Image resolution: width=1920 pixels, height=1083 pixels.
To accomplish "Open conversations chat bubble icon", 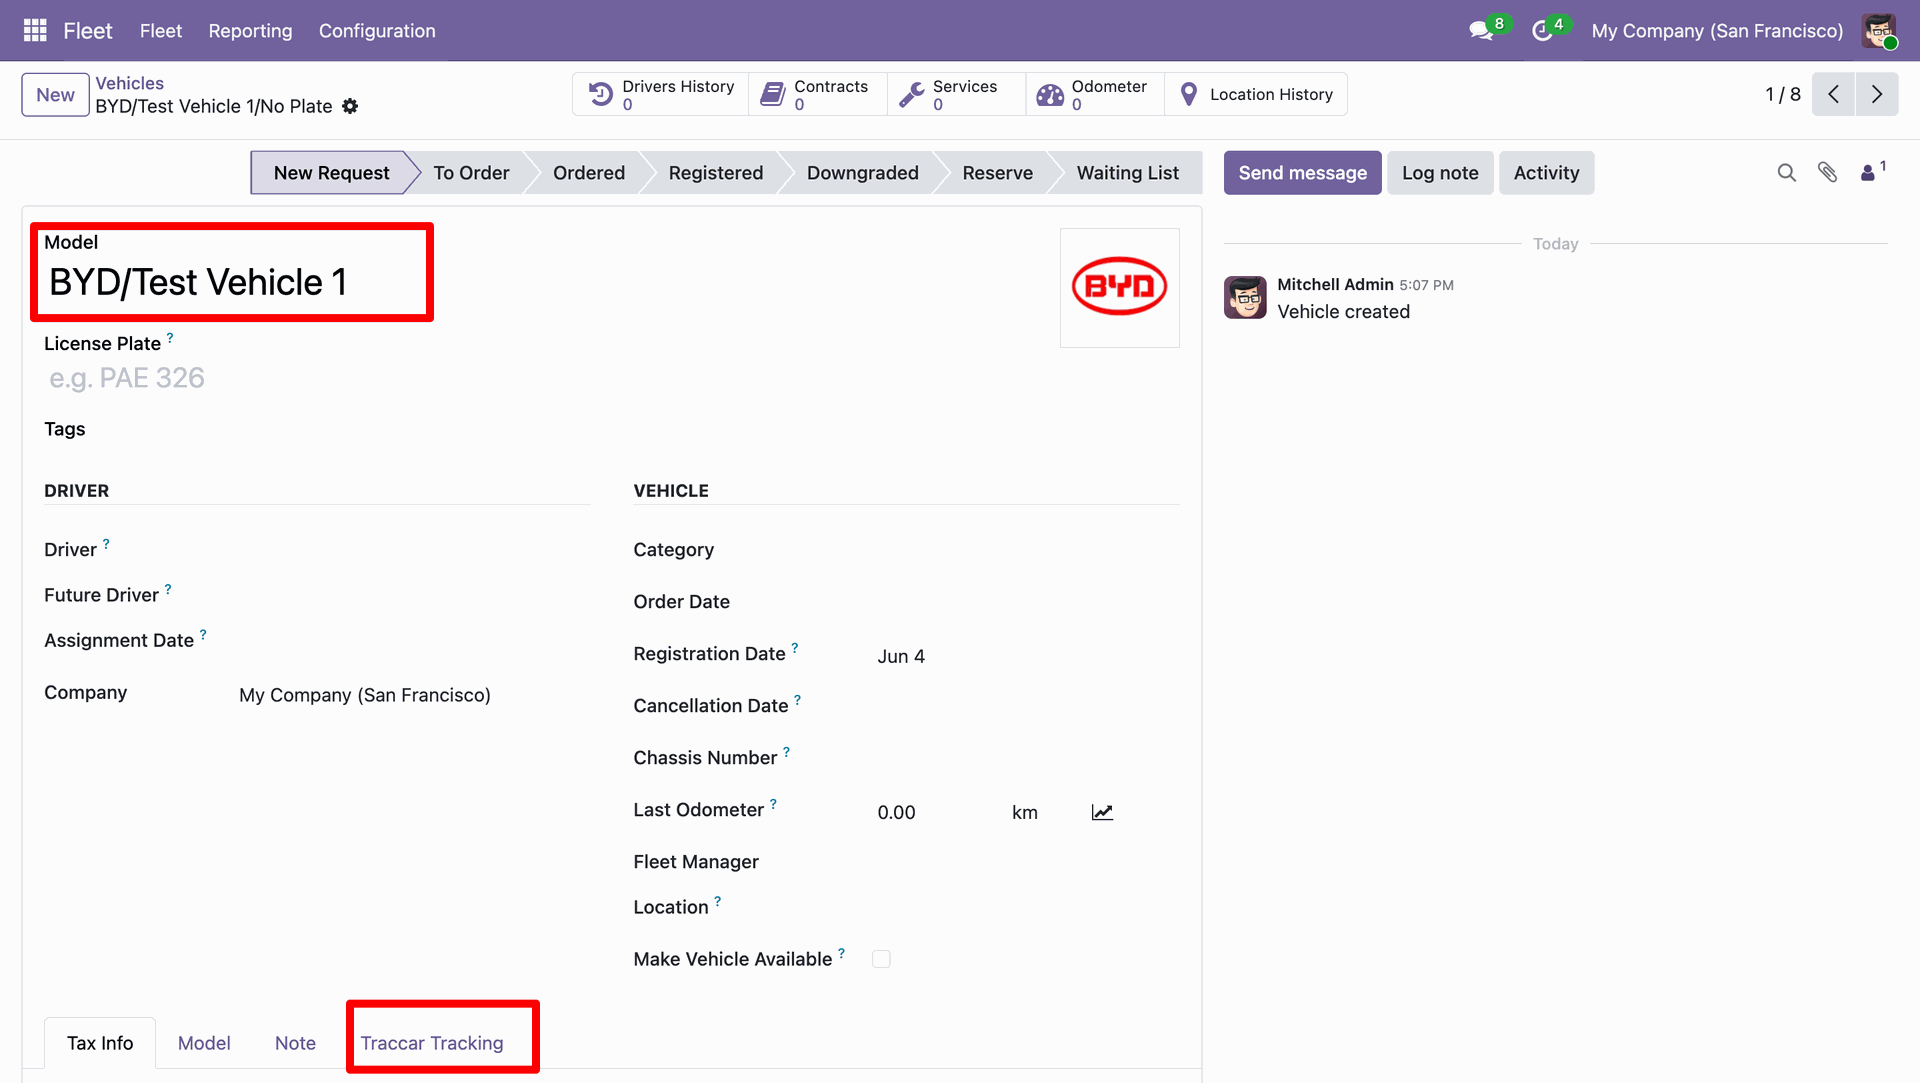I will (1481, 31).
